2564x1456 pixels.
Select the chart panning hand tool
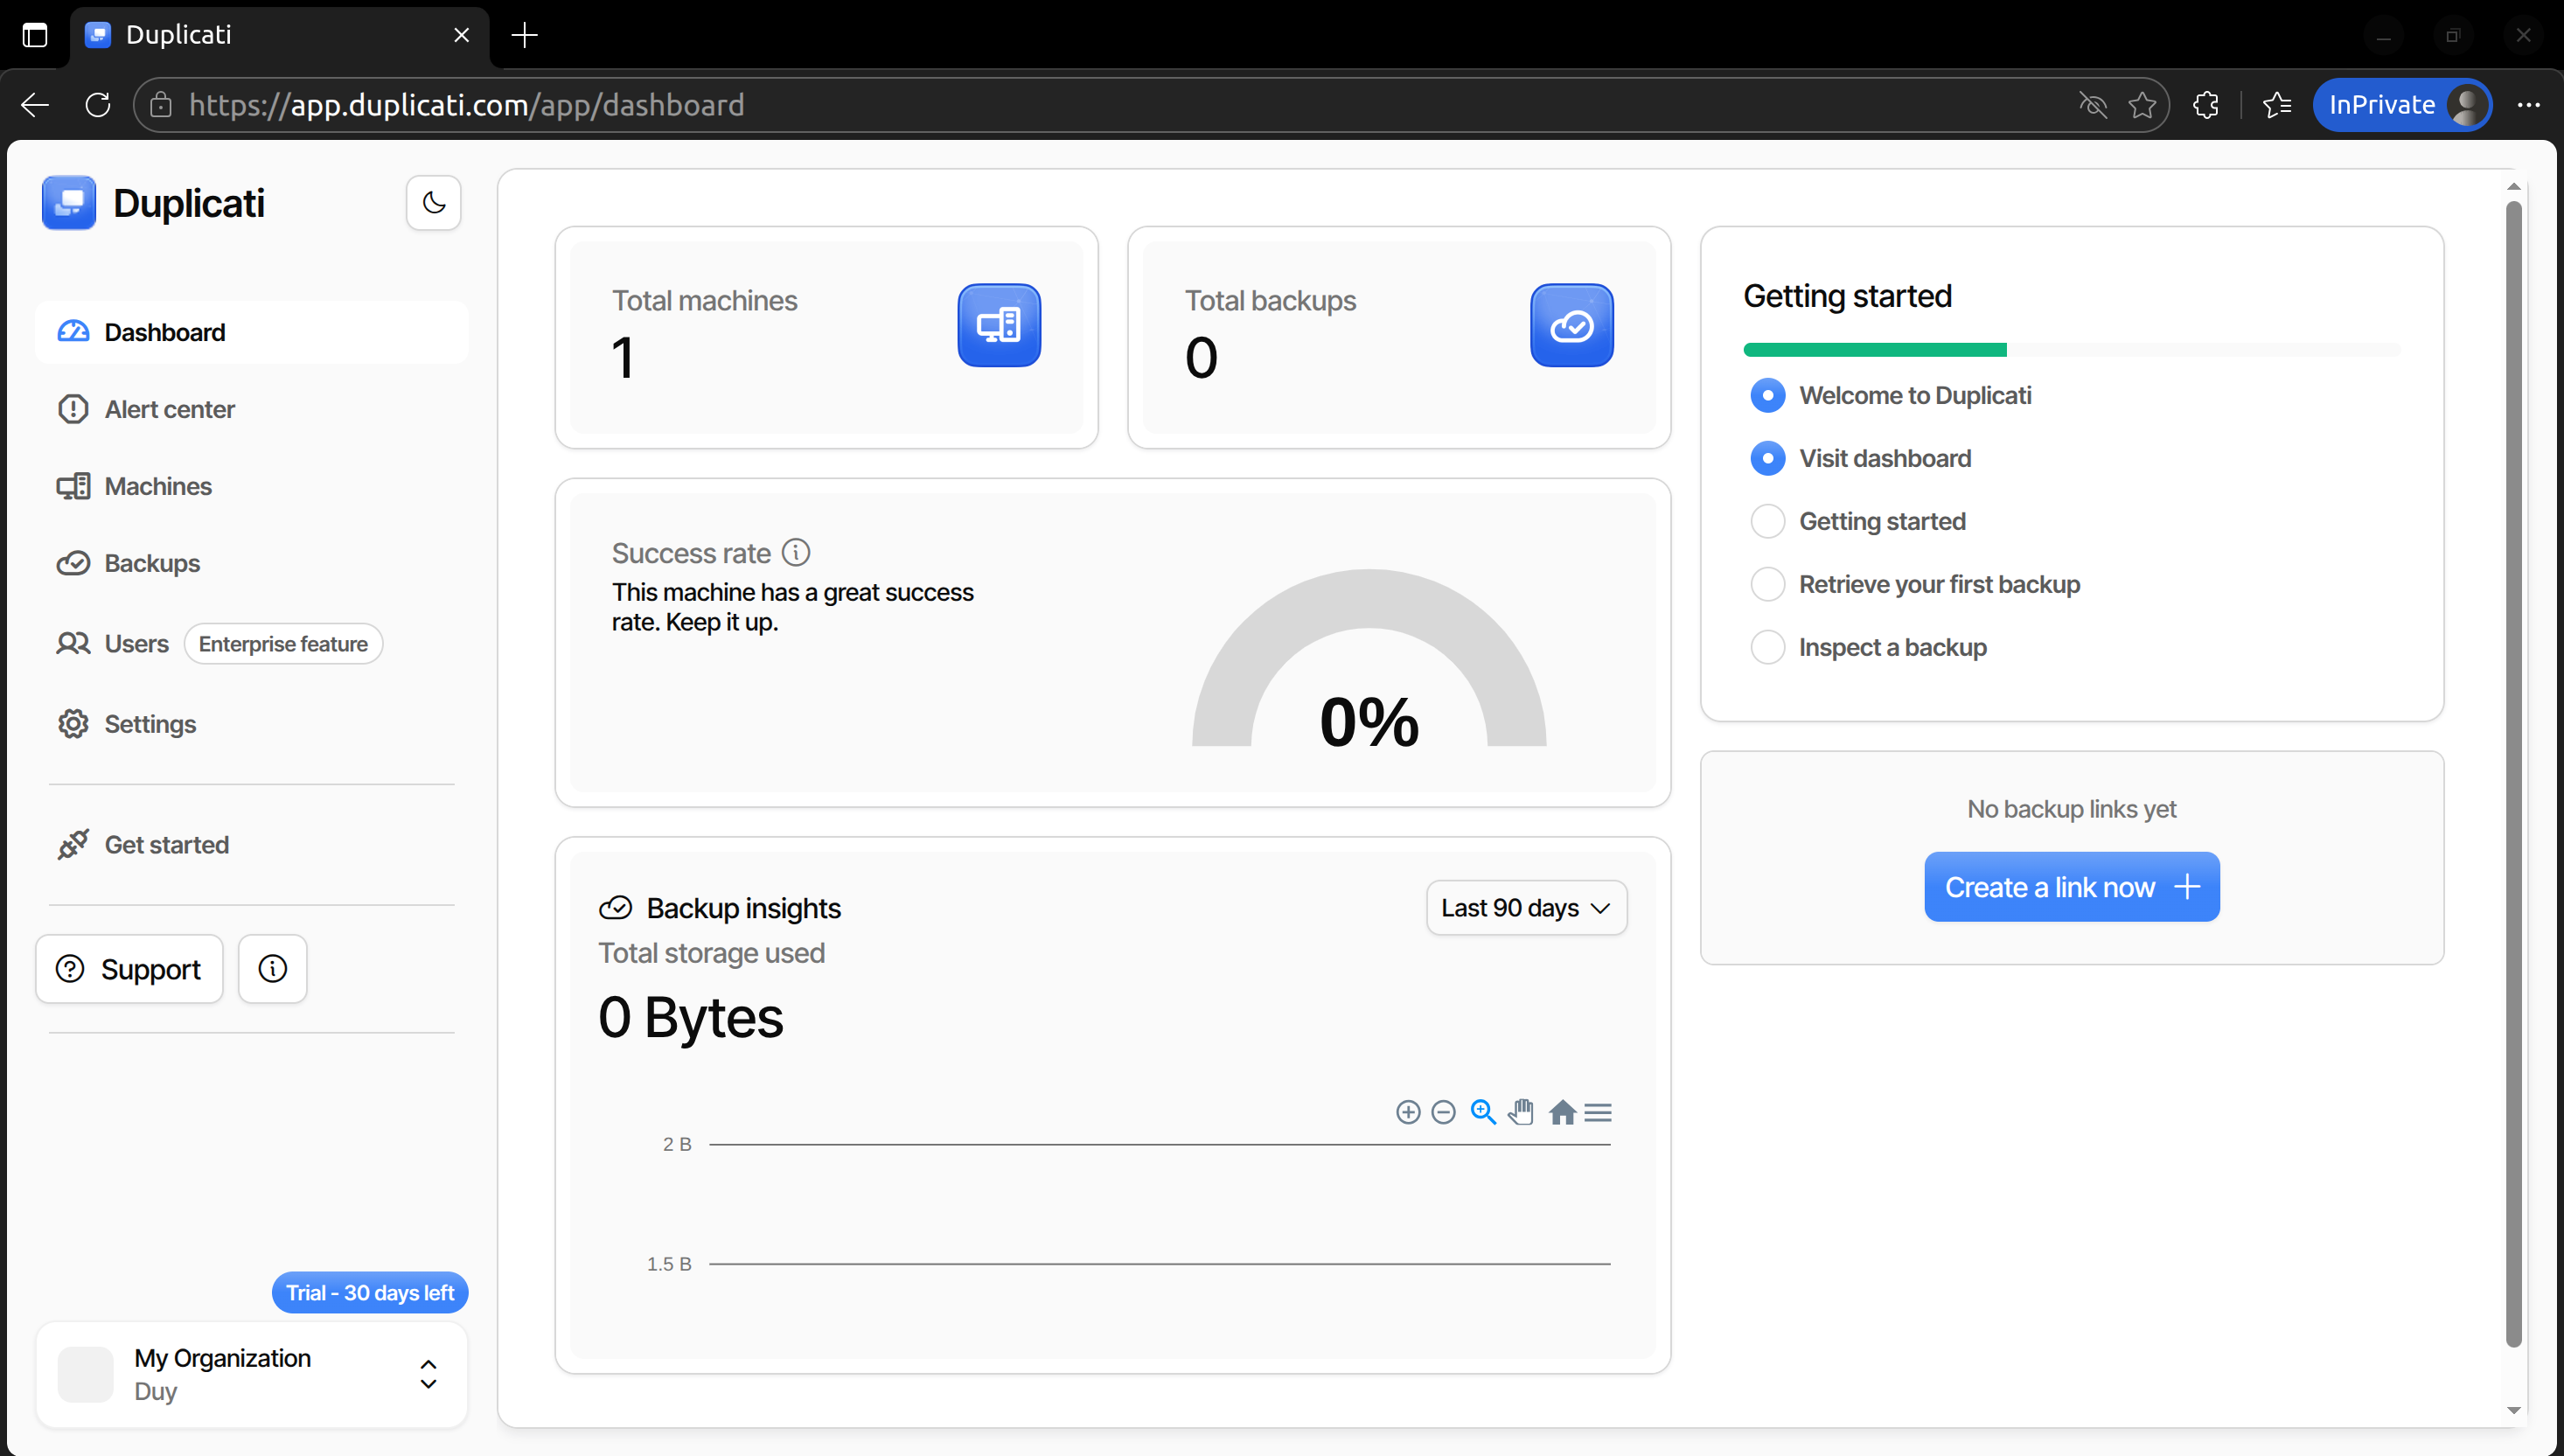tap(1521, 1112)
